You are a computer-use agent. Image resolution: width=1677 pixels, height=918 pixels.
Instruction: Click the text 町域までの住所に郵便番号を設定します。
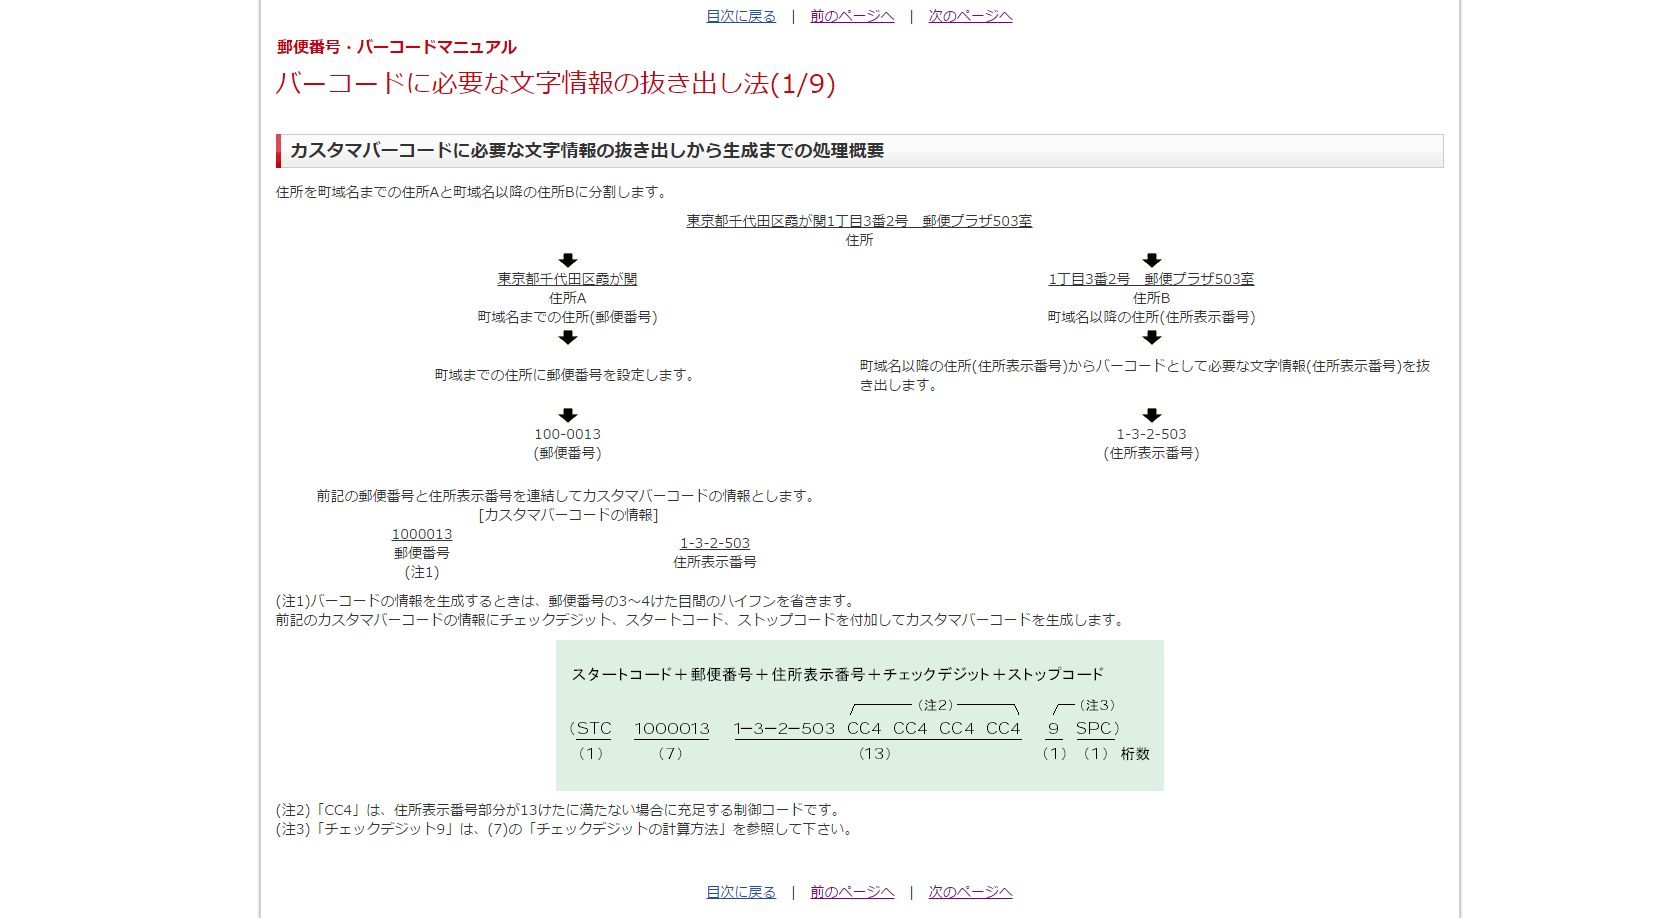pos(567,375)
